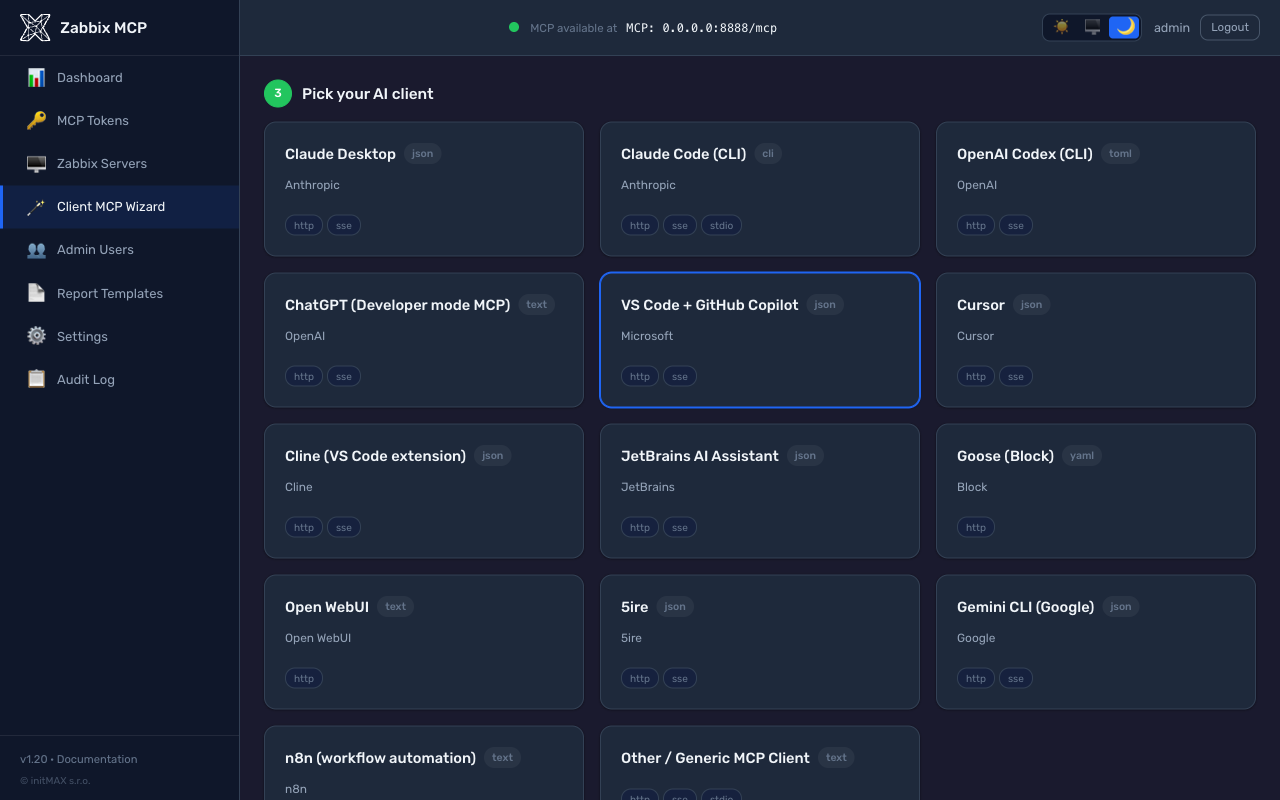Select the Claude Desktop client card
Viewport: 1280px width, 800px height.
click(424, 189)
